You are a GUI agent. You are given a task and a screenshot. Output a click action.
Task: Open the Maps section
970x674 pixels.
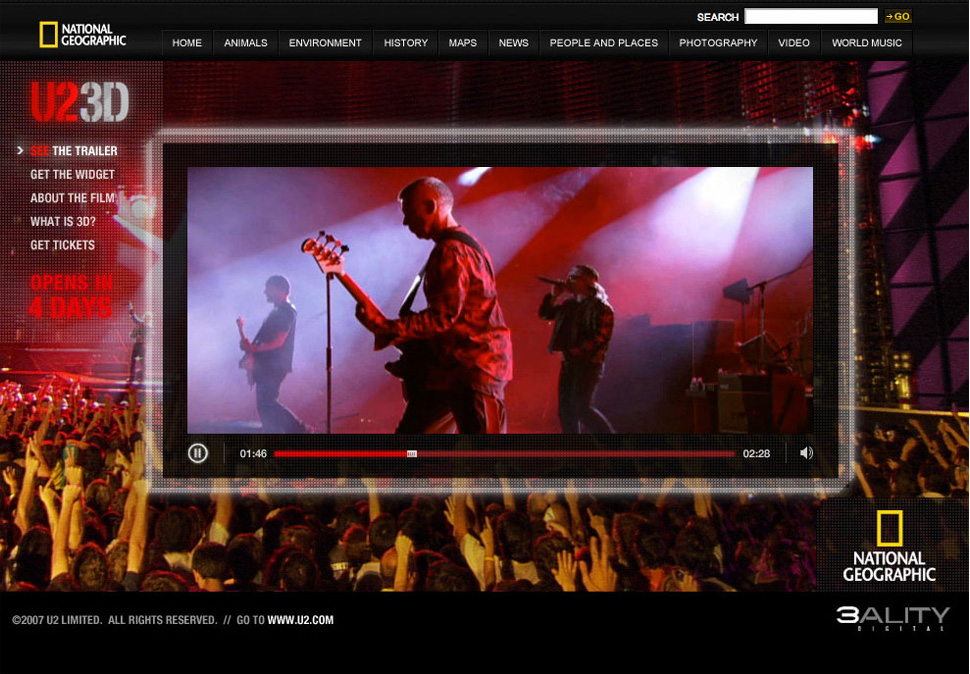click(463, 43)
